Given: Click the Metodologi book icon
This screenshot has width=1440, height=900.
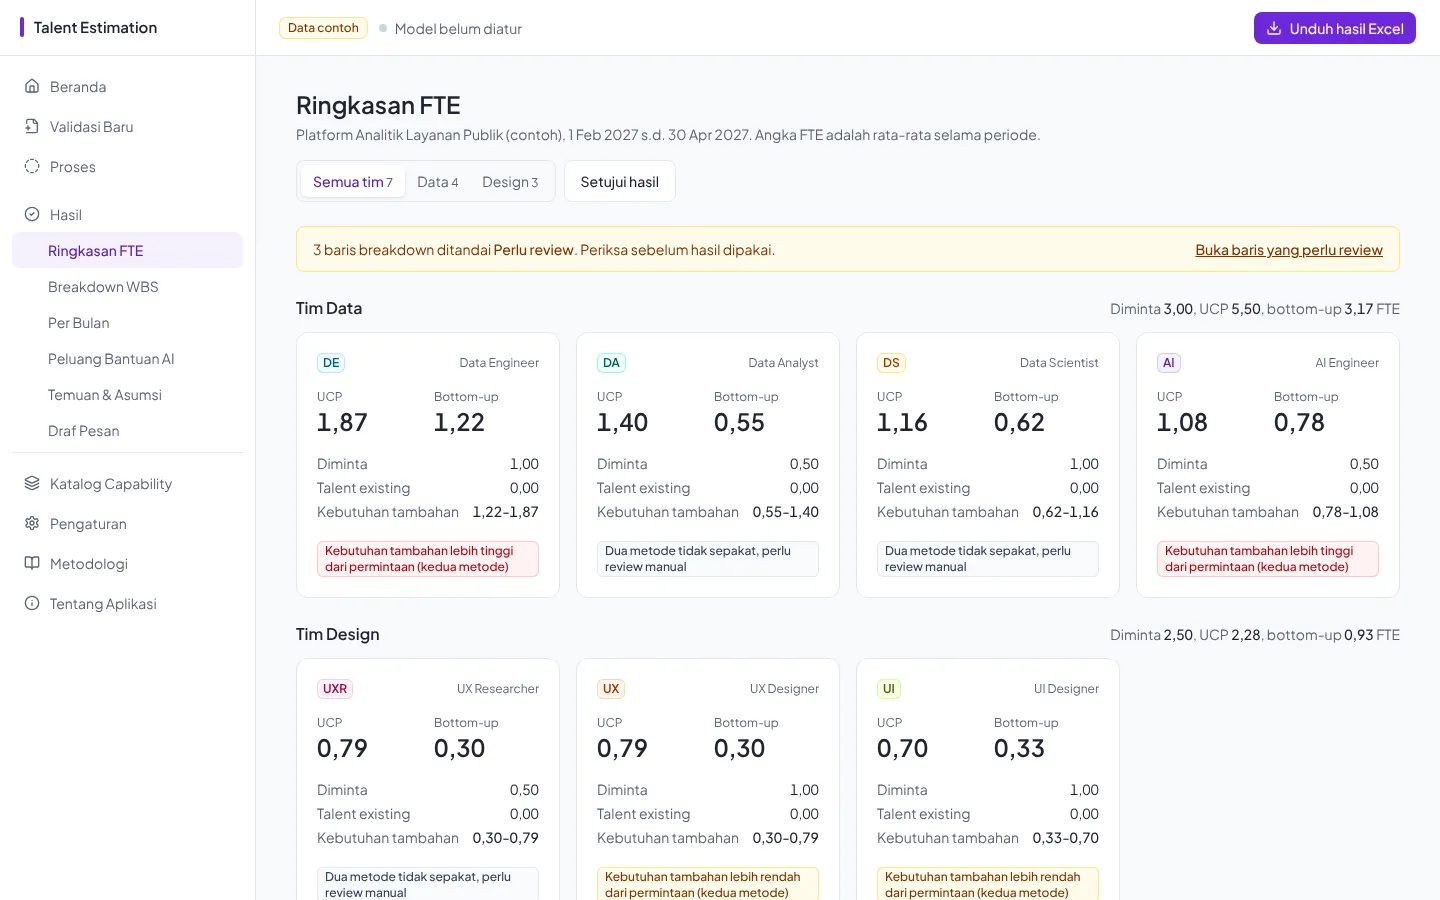Looking at the screenshot, I should coord(32,563).
